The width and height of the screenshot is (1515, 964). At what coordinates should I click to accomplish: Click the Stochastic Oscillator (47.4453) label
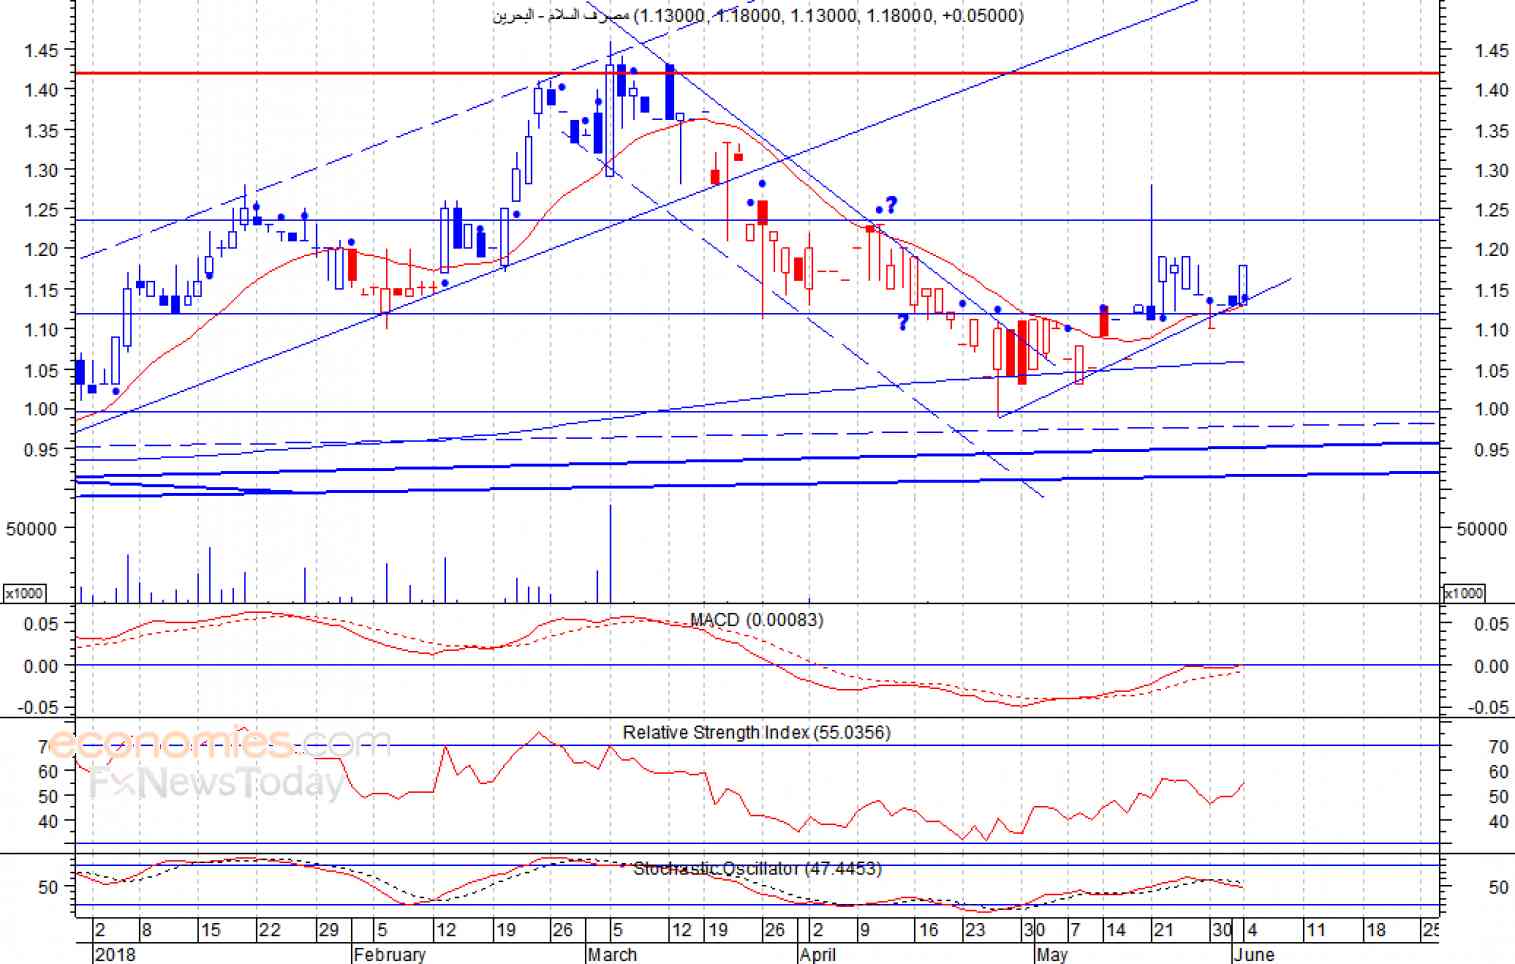click(x=757, y=868)
